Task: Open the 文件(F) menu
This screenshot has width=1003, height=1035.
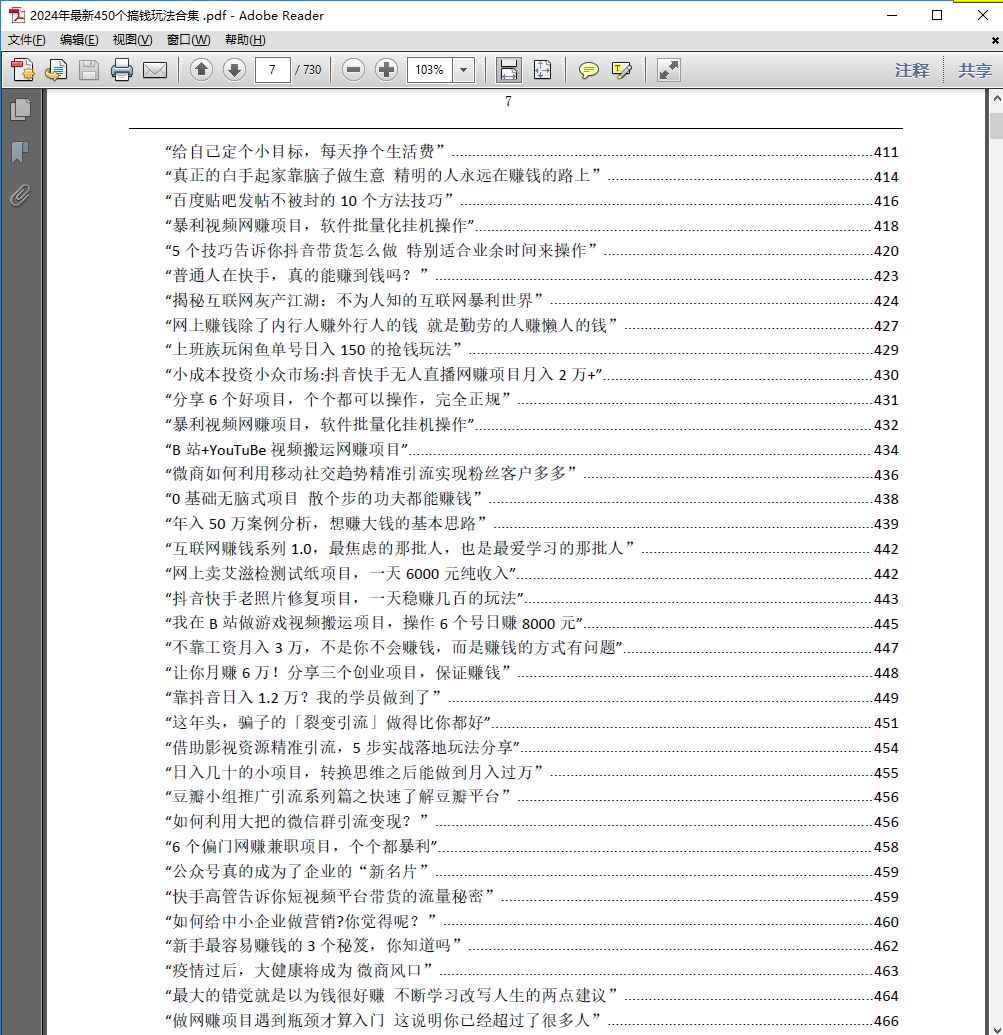Action: point(26,40)
